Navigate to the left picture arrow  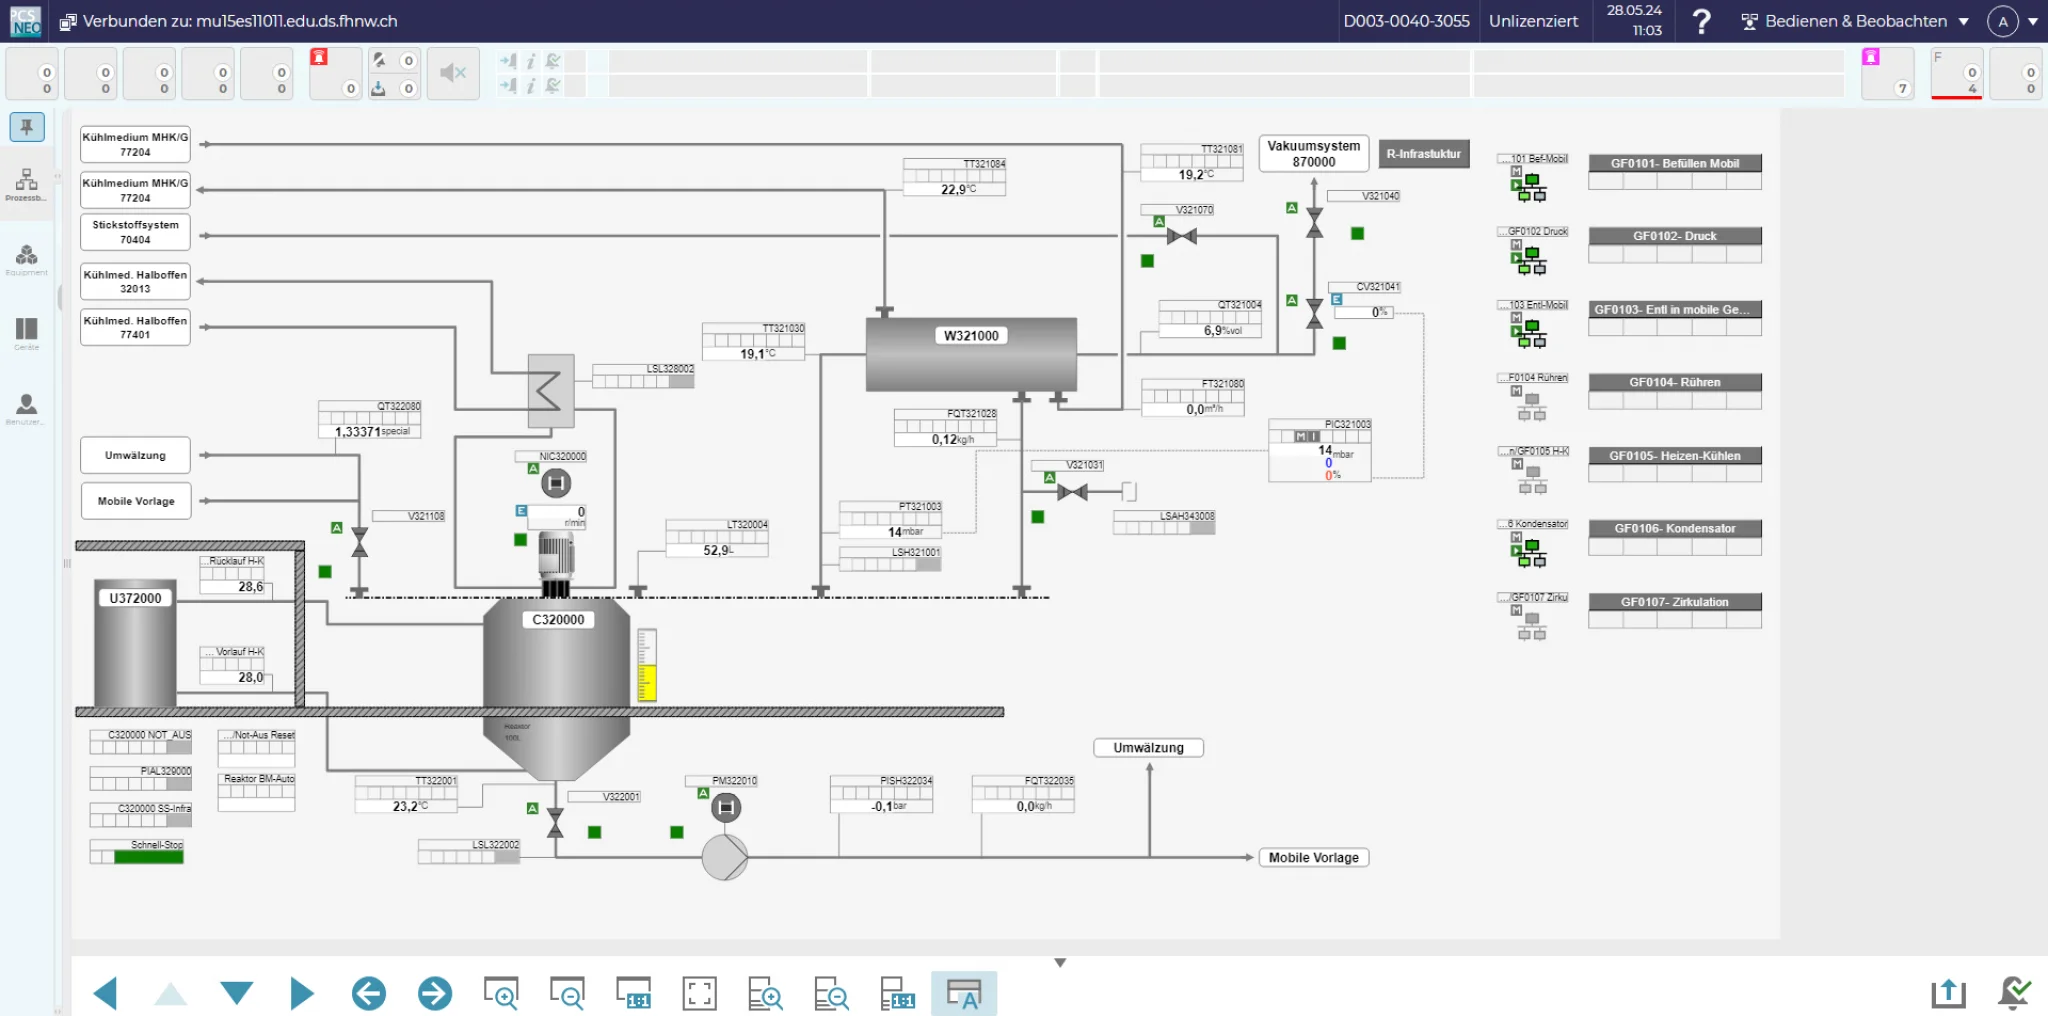(105, 993)
